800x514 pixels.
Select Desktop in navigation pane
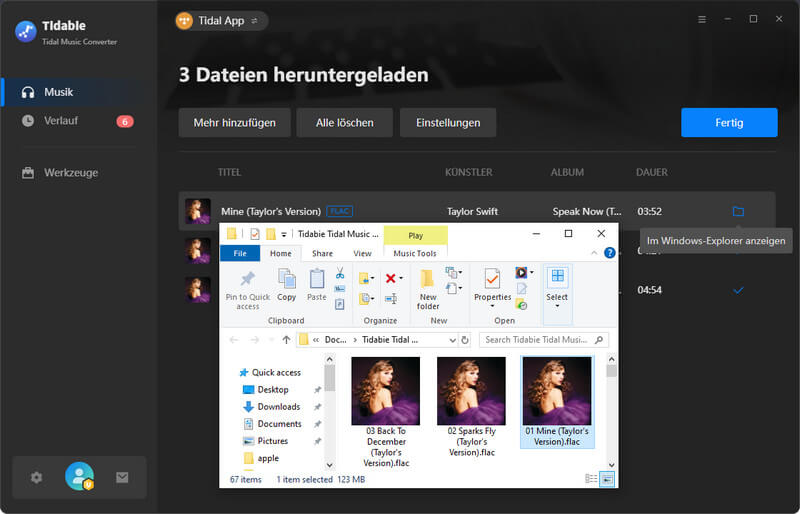[x=273, y=389]
